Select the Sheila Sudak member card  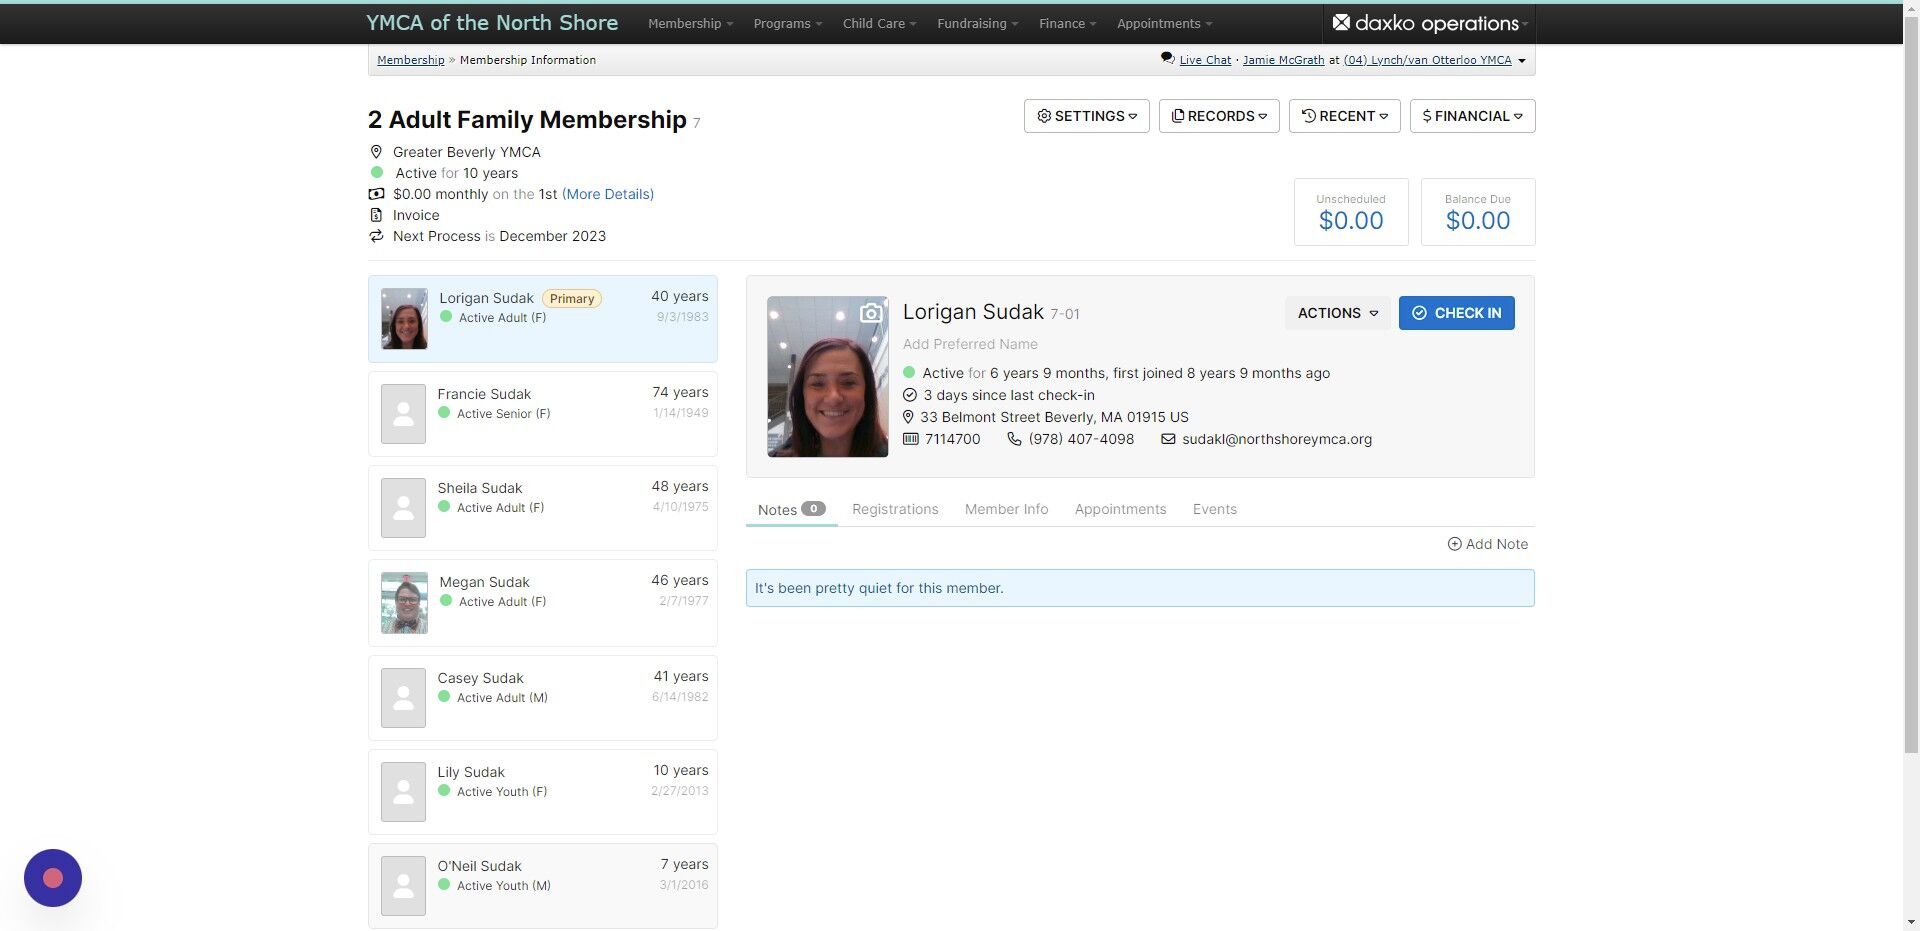coord(543,508)
